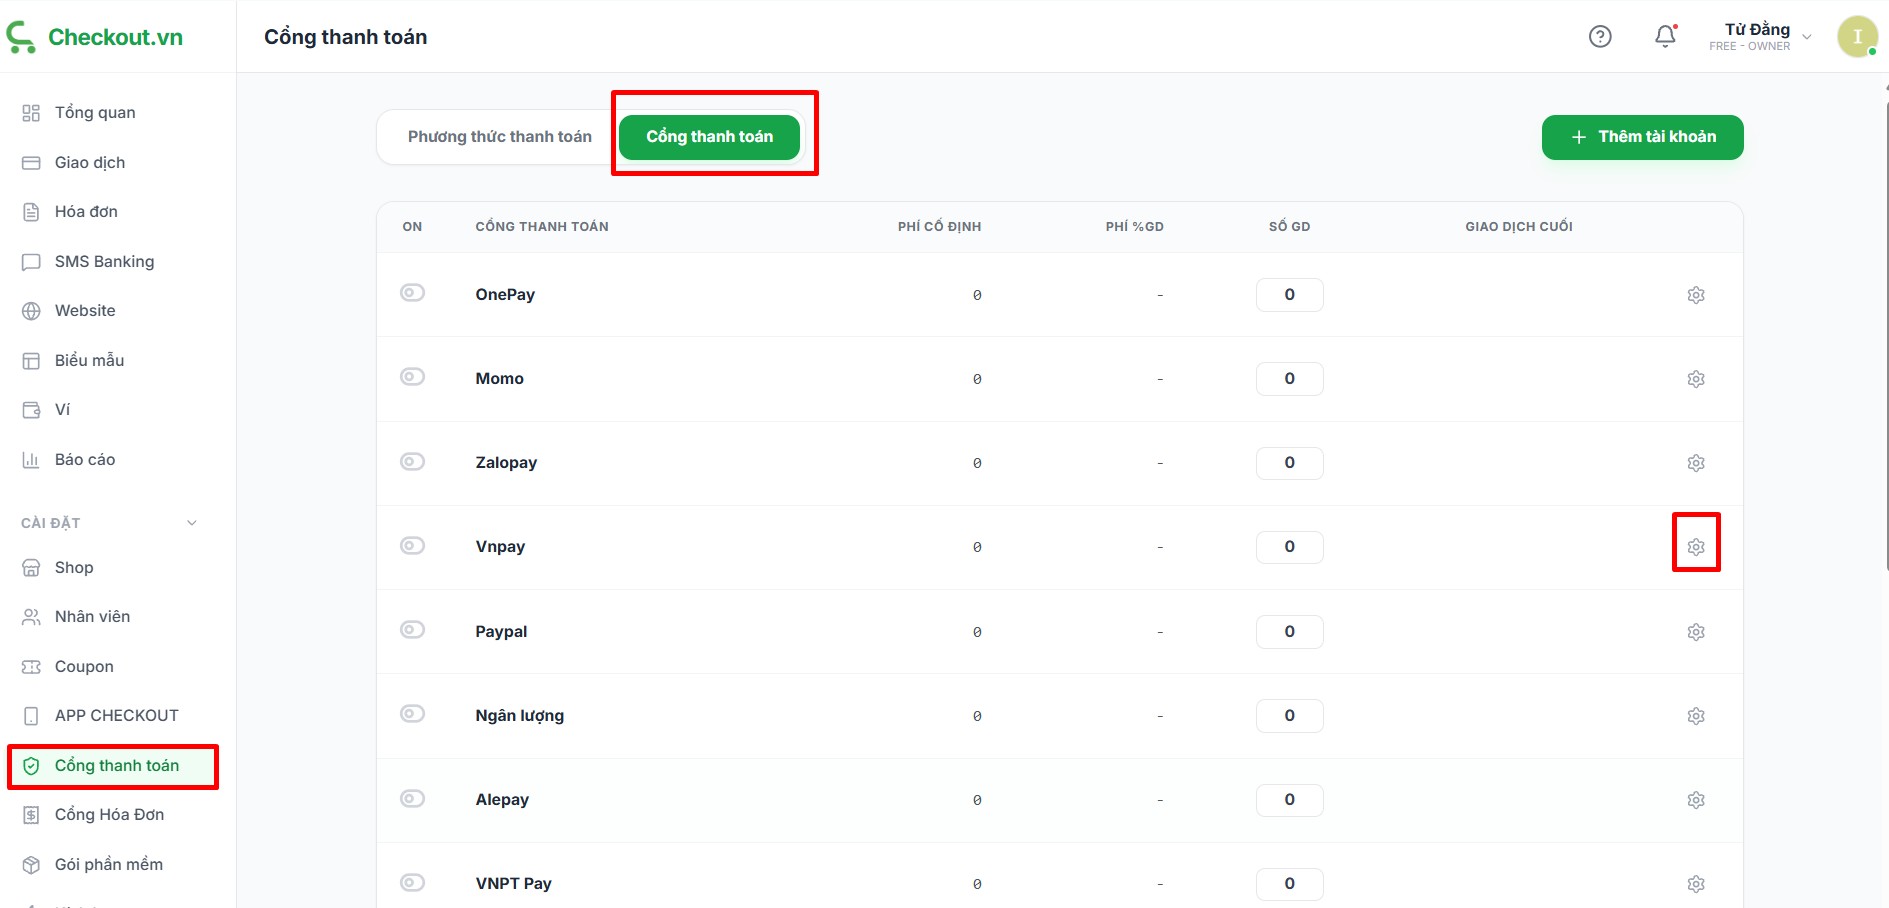Click the Vnpay transaction count box

pyautogui.click(x=1289, y=547)
